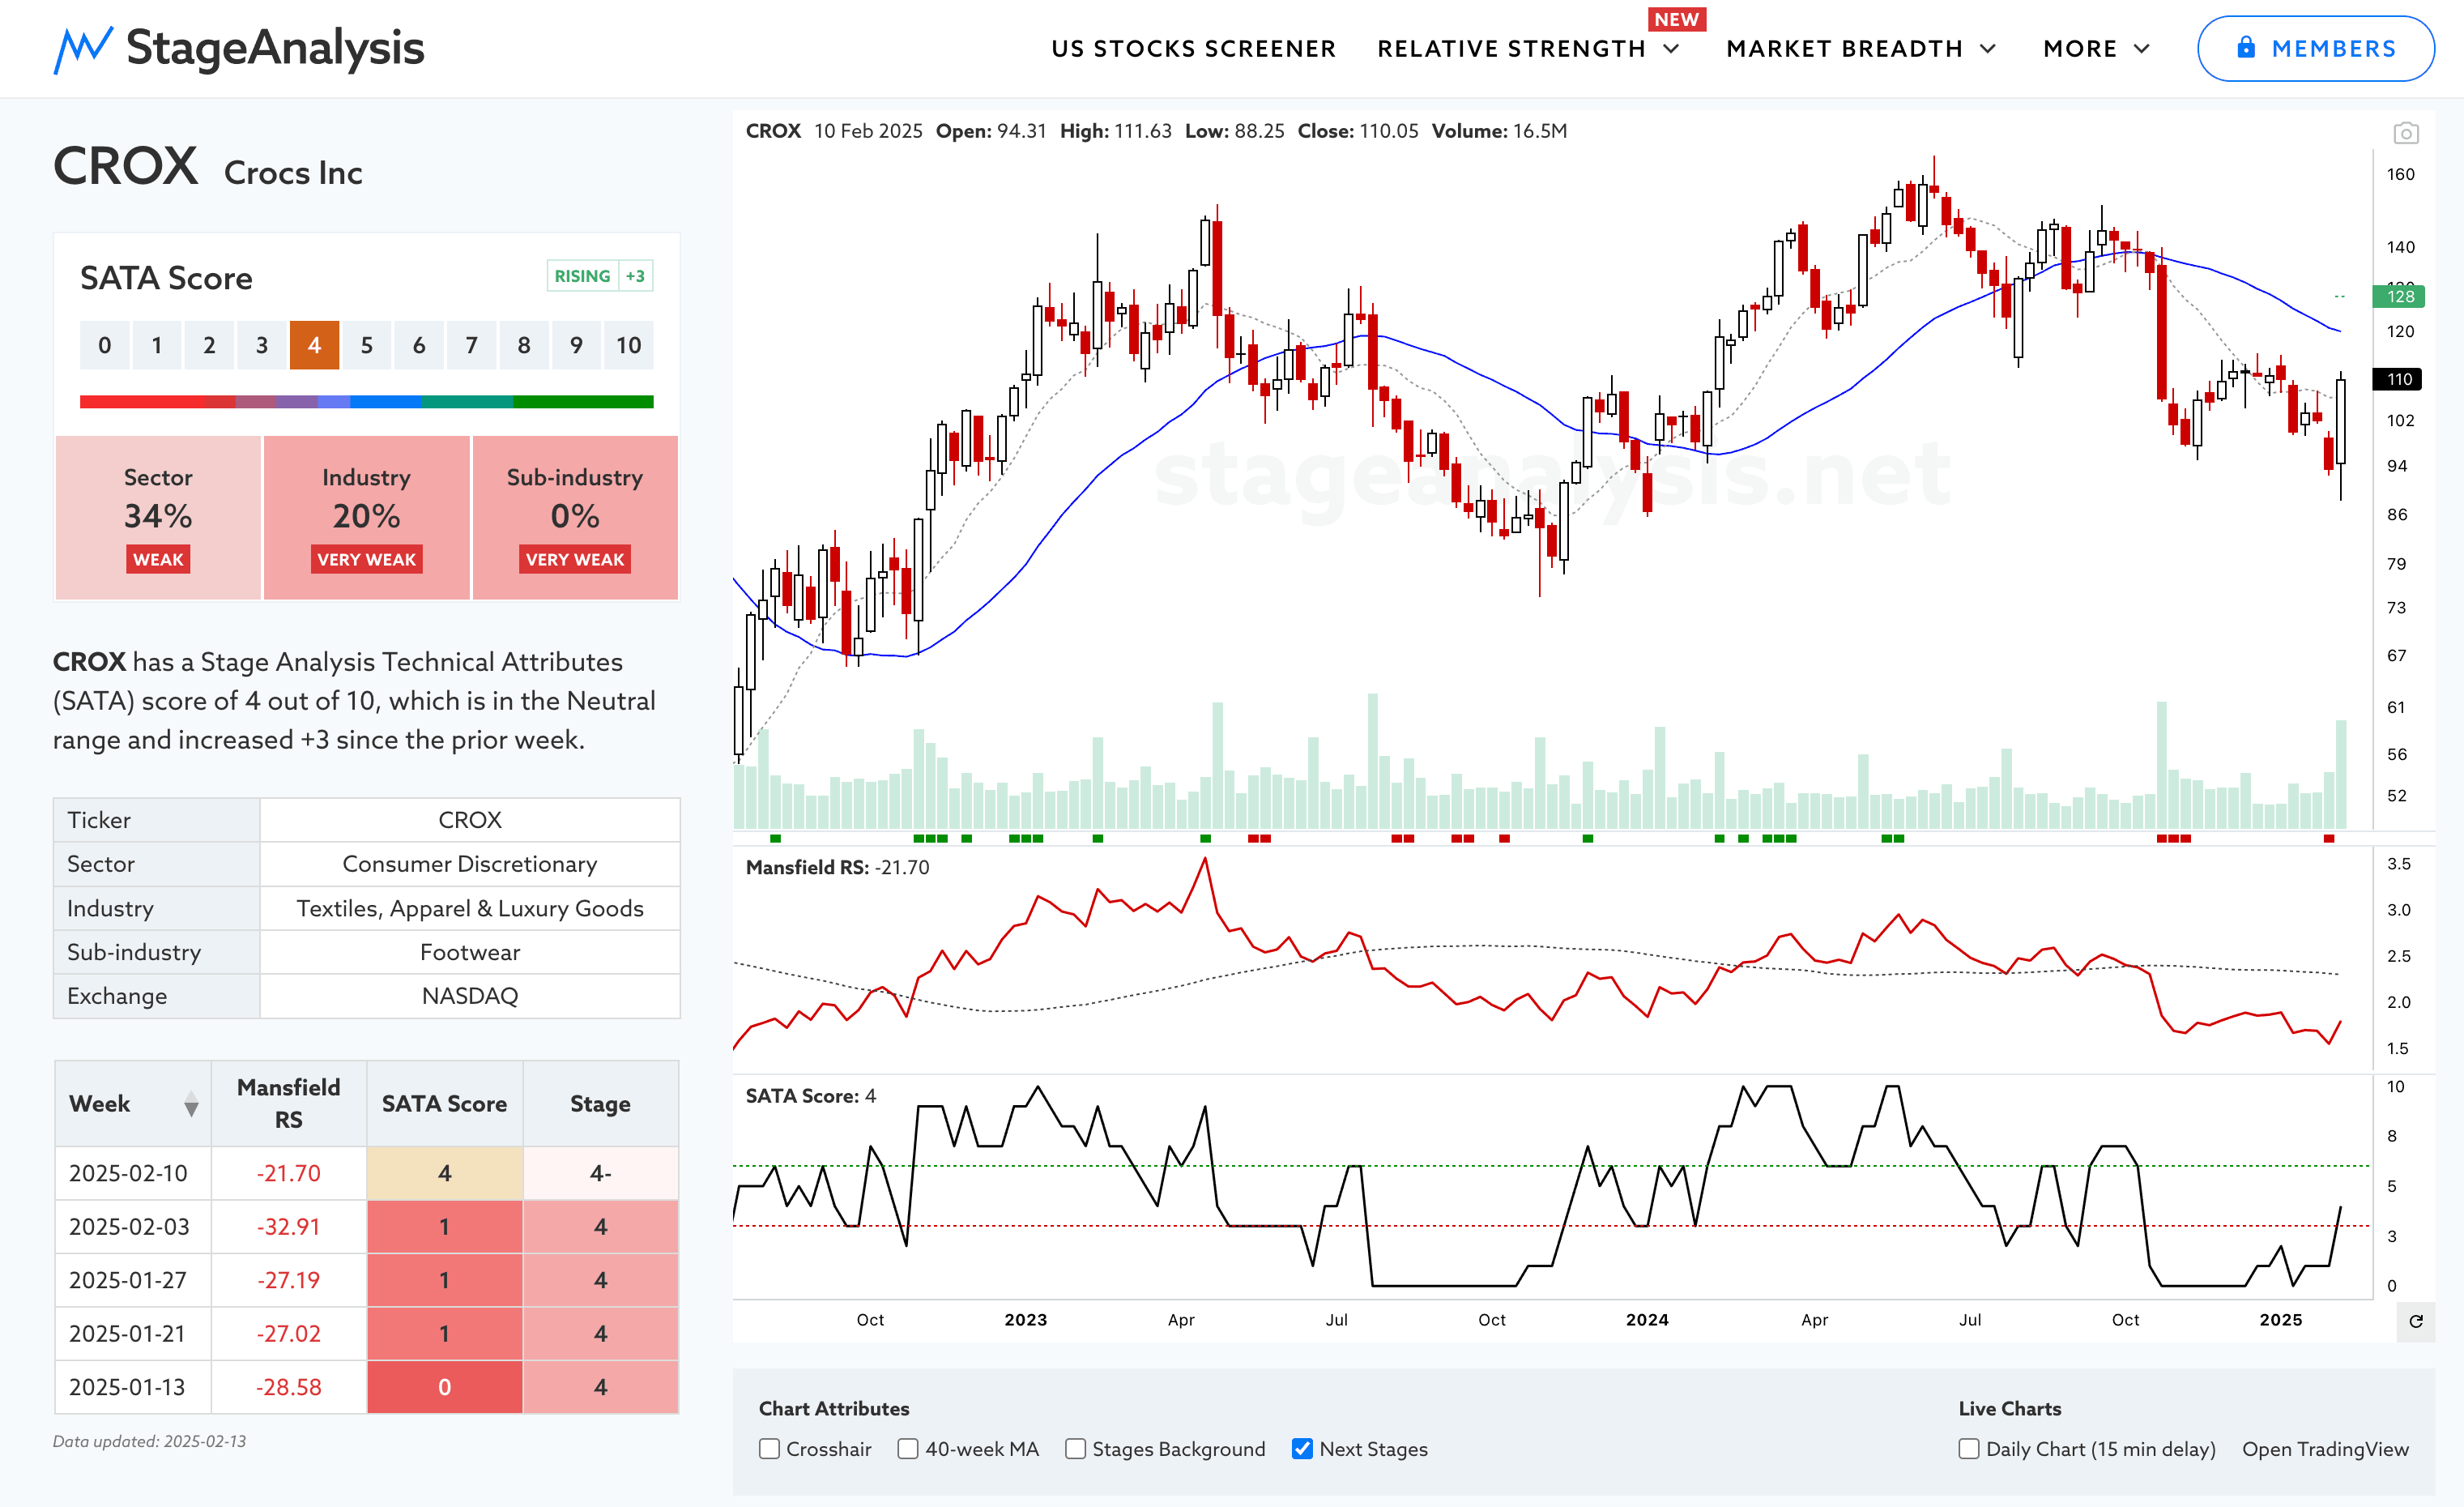
Task: Click the green 128 price label
Action: 2398,296
